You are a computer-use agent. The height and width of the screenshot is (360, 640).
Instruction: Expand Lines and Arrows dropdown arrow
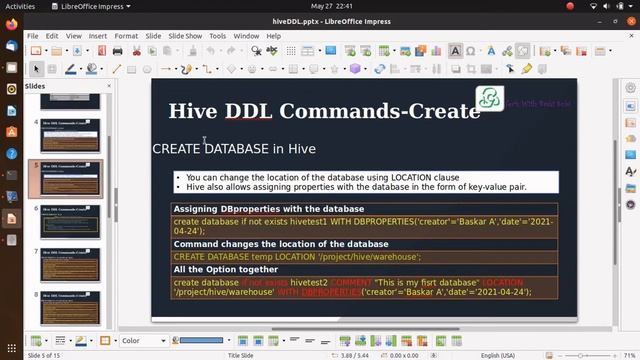(x=176, y=69)
